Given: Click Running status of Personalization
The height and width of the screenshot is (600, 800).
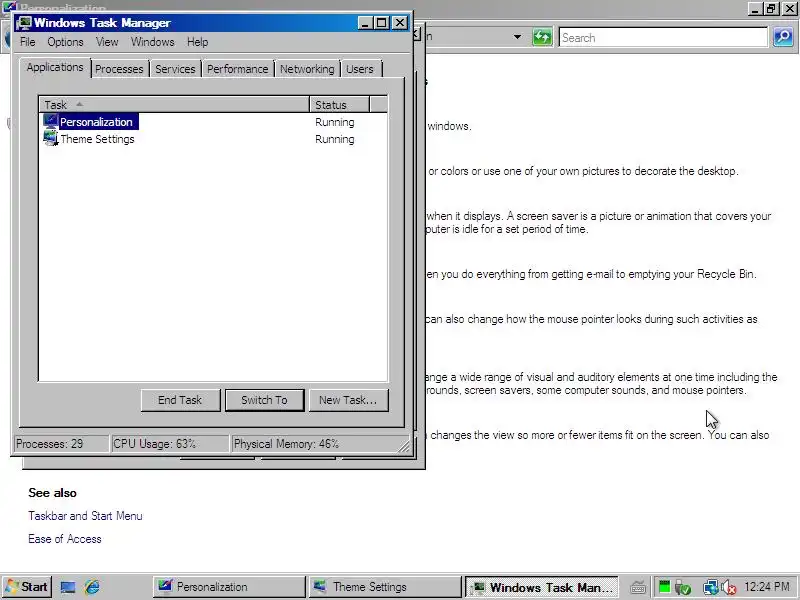Looking at the screenshot, I should coord(335,122).
